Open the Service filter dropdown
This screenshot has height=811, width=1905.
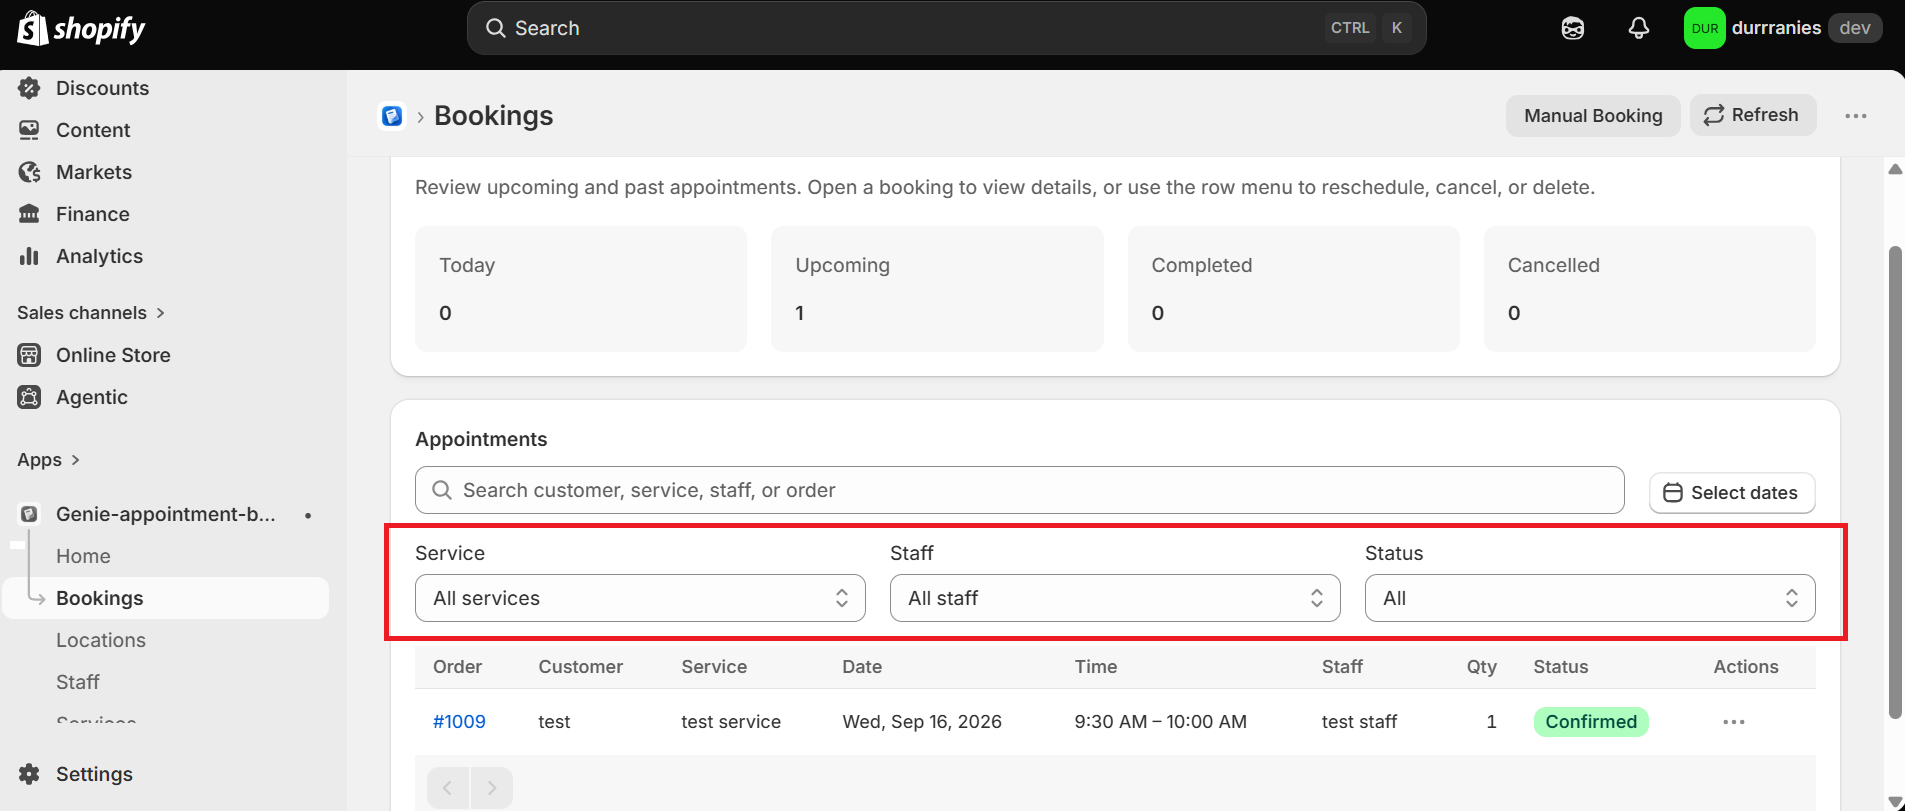pyautogui.click(x=640, y=598)
